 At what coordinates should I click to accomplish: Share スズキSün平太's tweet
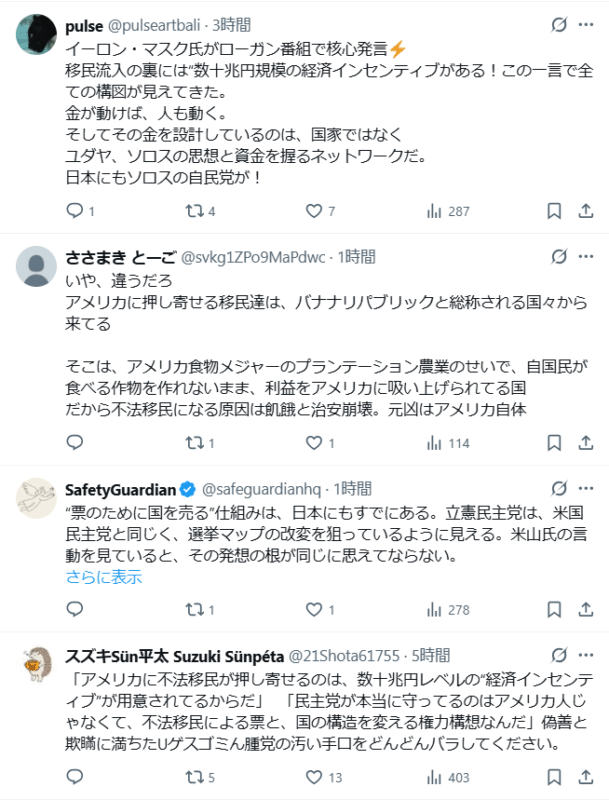[585, 776]
